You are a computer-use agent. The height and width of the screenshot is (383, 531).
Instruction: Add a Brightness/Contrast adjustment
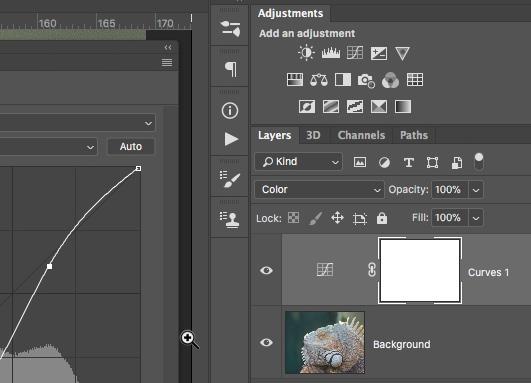(306, 53)
